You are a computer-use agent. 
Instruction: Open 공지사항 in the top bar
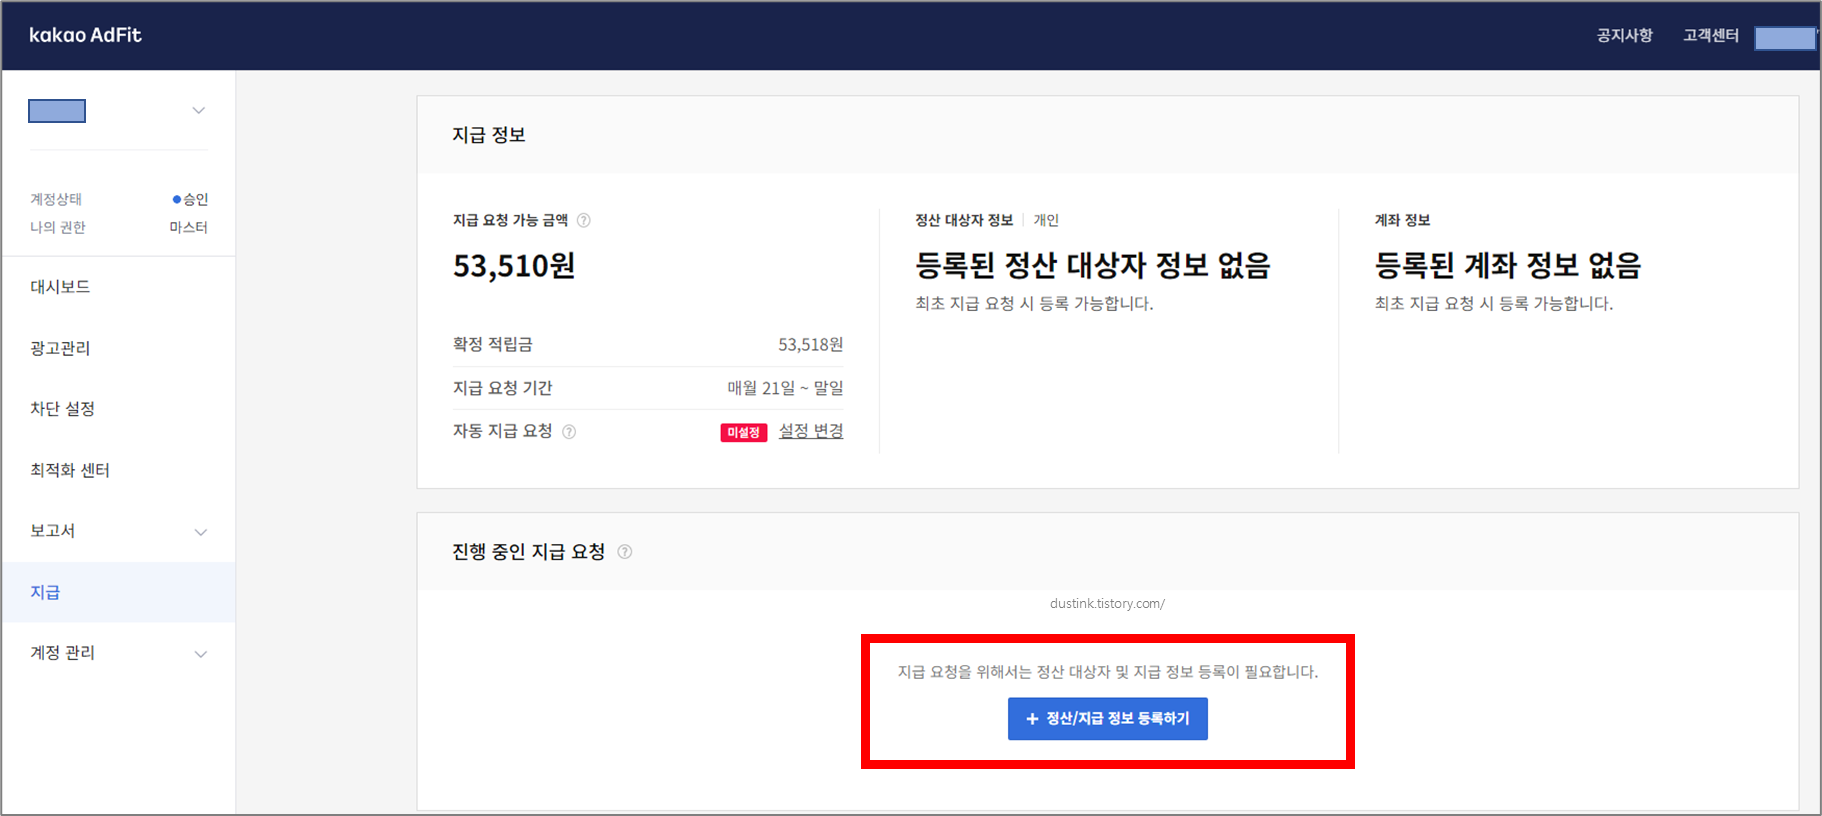[1624, 35]
